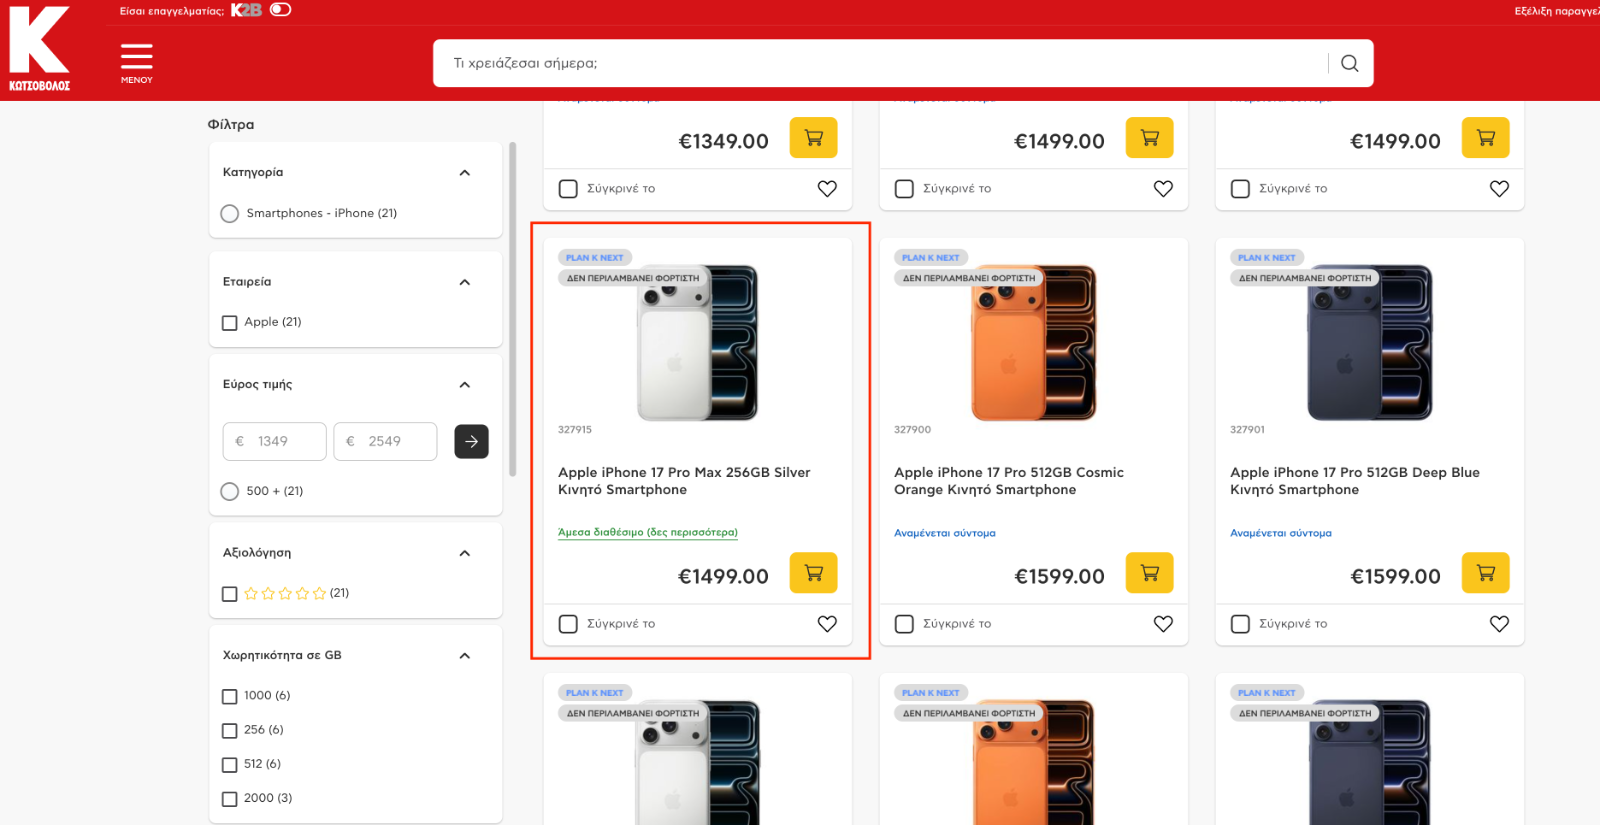The image size is (1600, 825).
Task: Collapse the Αξιολόγηση filter section
Action: (x=464, y=553)
